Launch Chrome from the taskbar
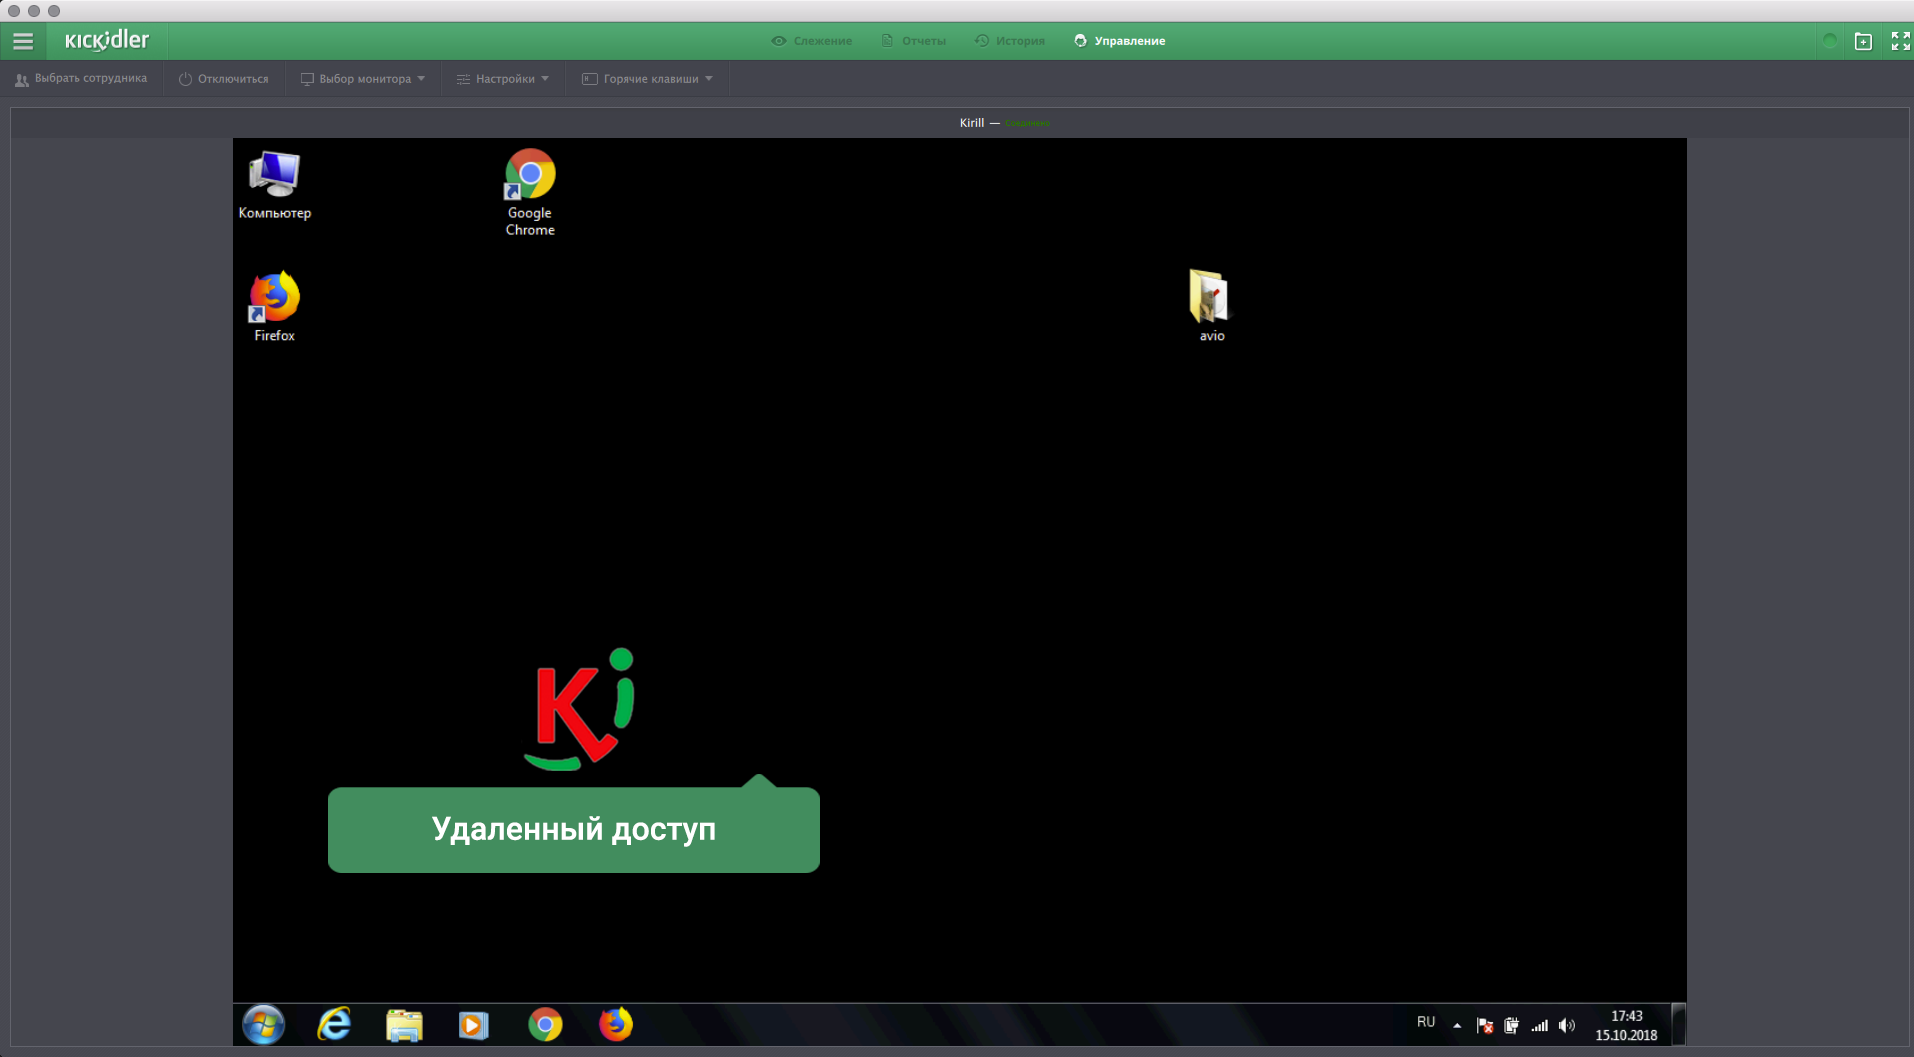 point(545,1025)
